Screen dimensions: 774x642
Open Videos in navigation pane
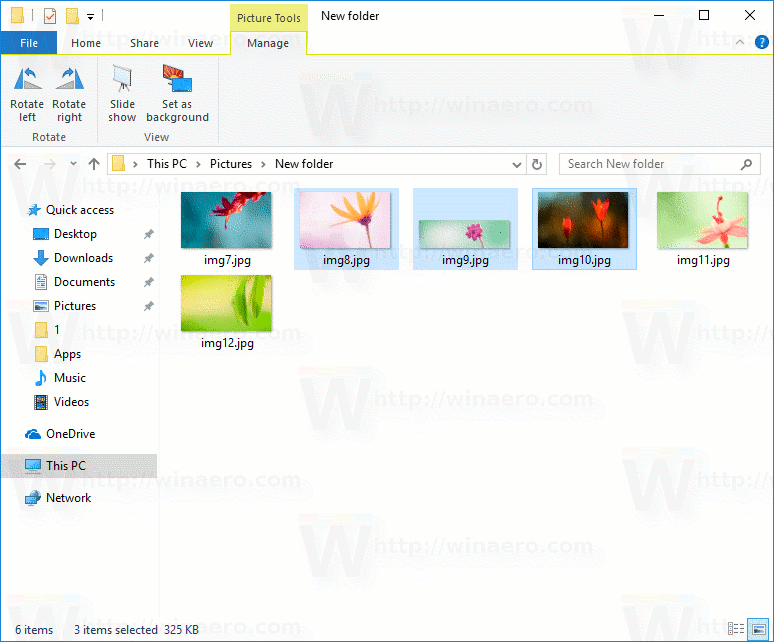71,402
